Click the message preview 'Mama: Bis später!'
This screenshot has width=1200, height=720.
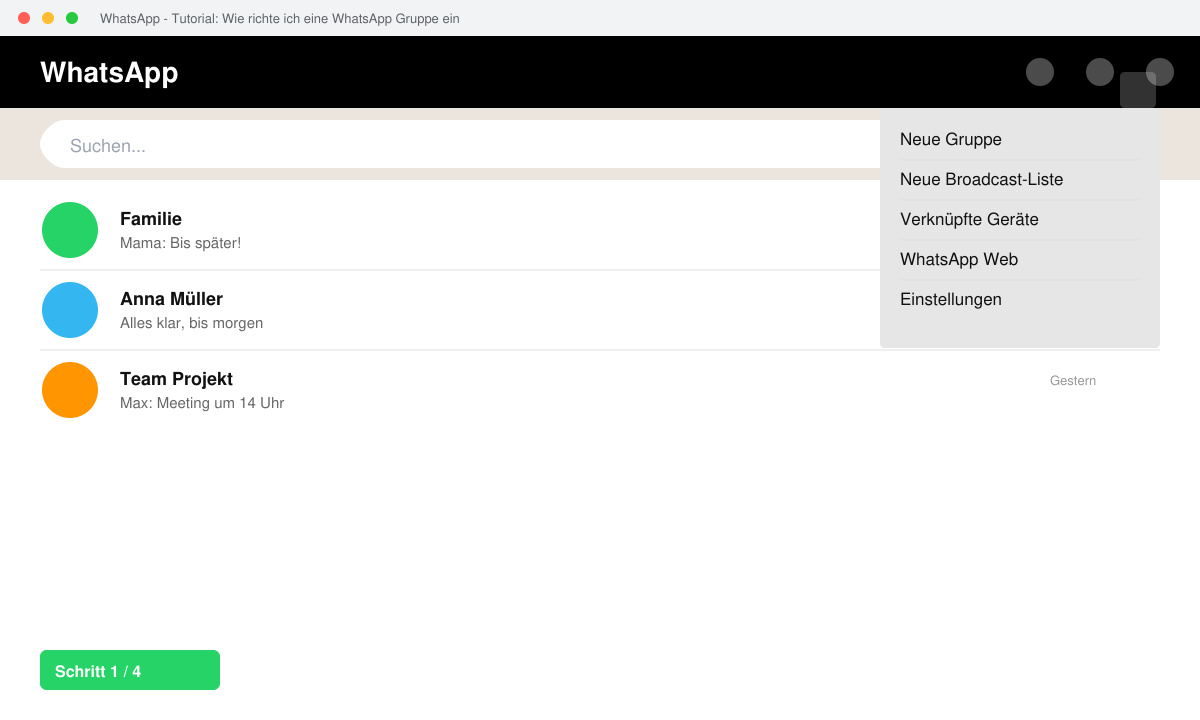(180, 243)
